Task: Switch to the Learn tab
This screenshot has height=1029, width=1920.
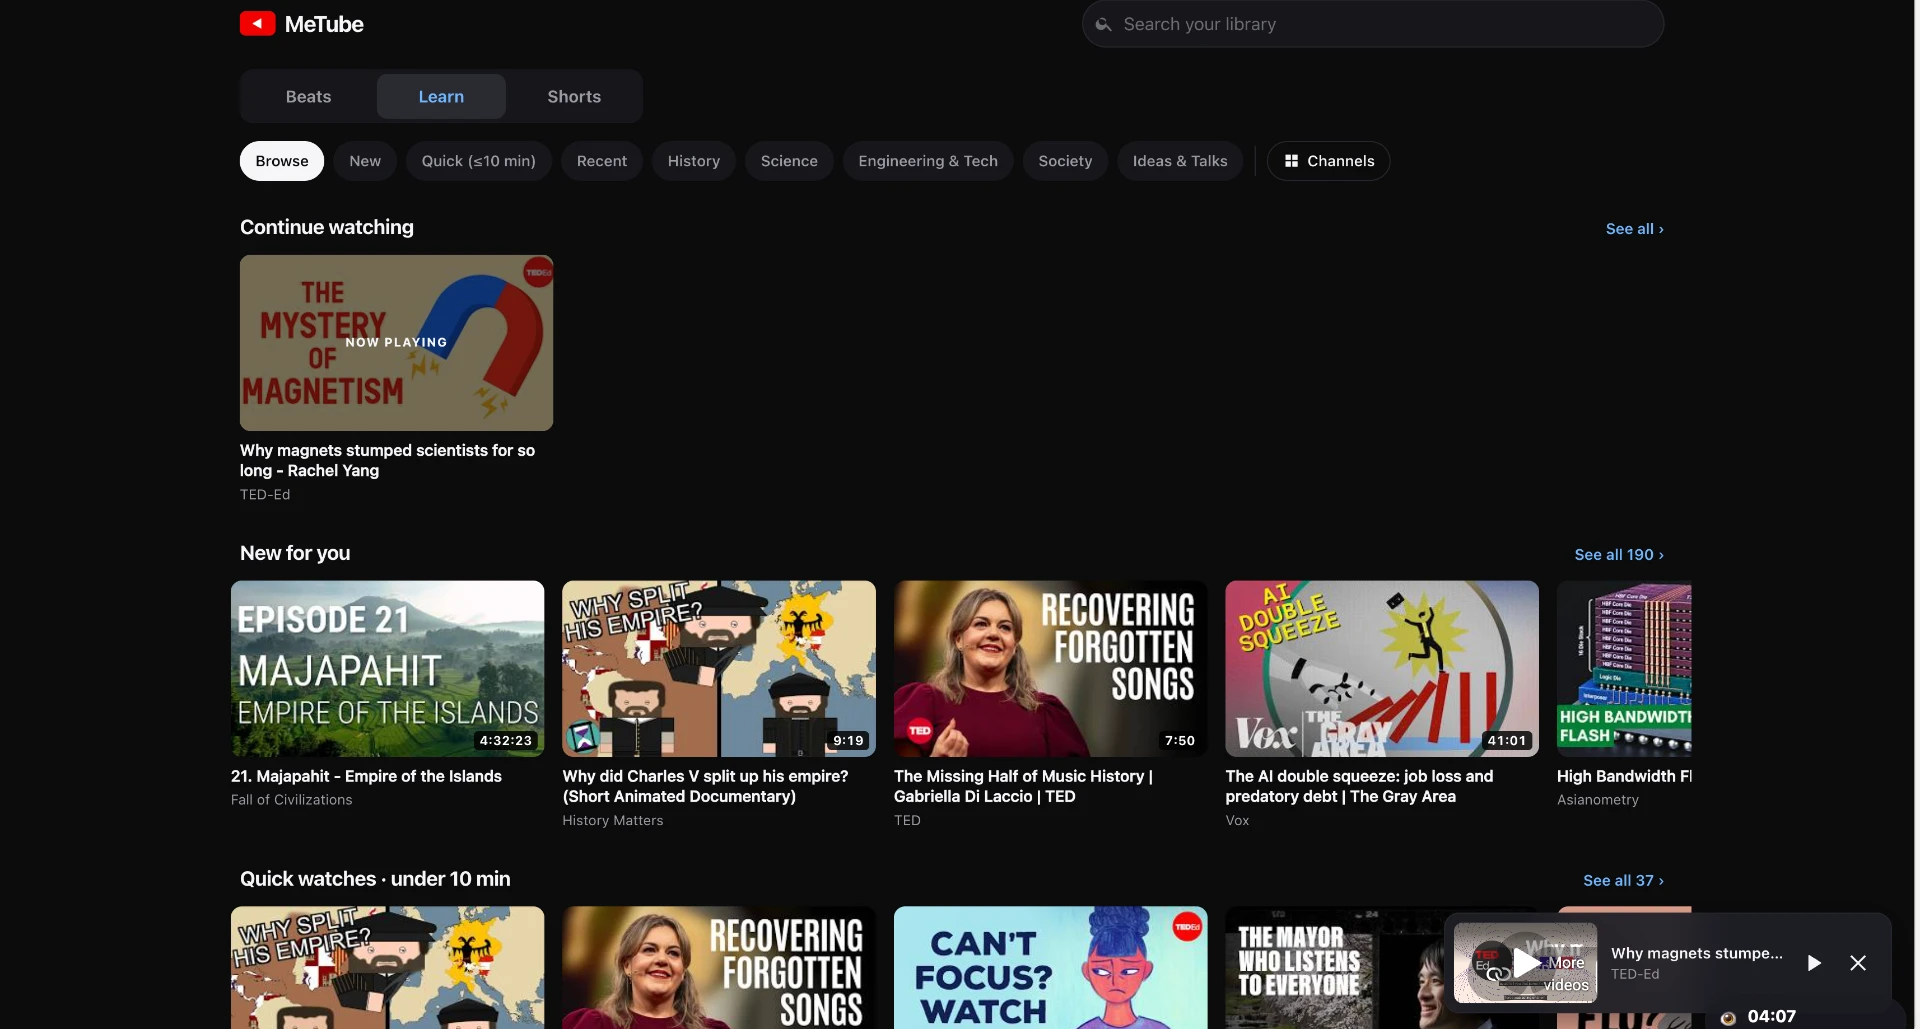Action: [441, 97]
